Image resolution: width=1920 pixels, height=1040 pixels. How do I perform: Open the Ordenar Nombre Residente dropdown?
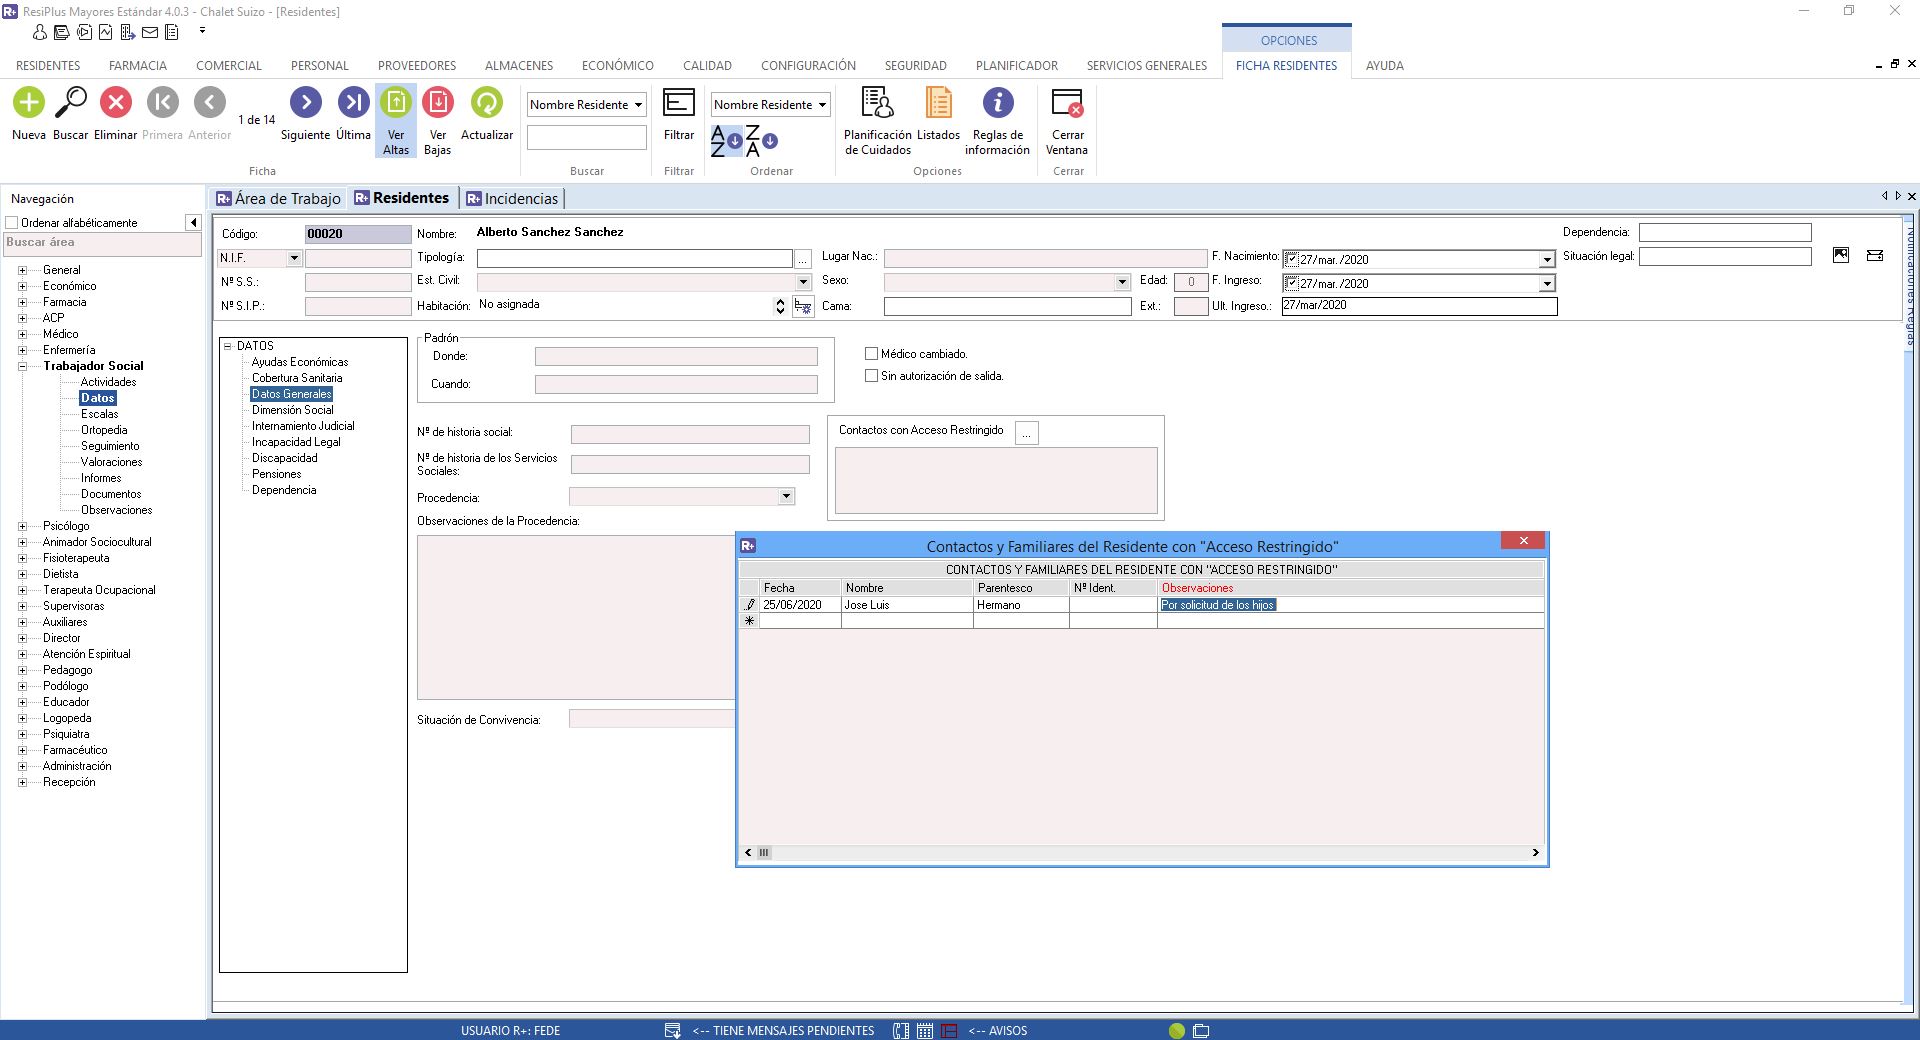coord(822,104)
